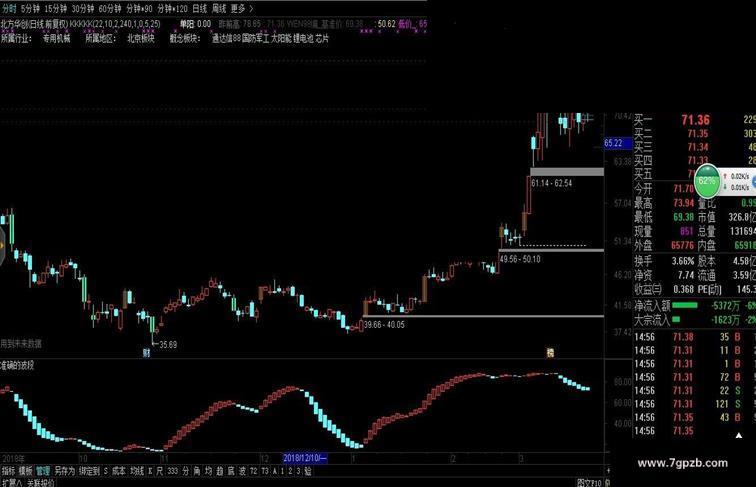
Task: Click the 关联报价 tab at bottom
Action: pyautogui.click(x=40, y=483)
